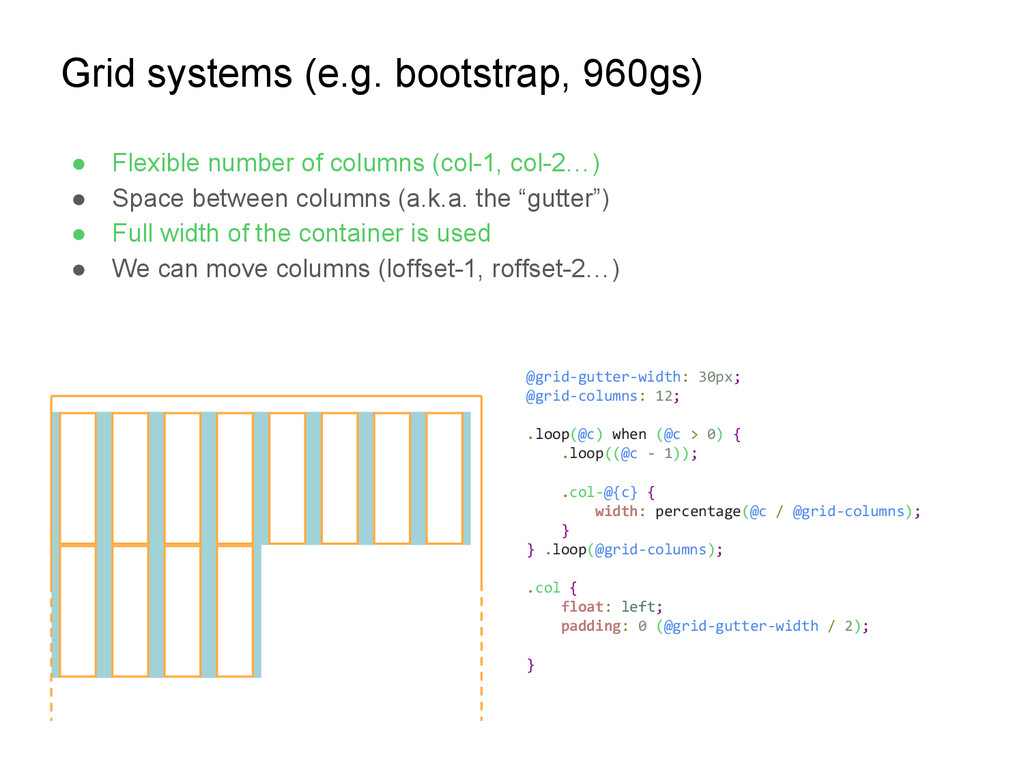Click the code line "} .loop(@grid-columns);"
This screenshot has height=768, width=1024.
tap(625, 550)
